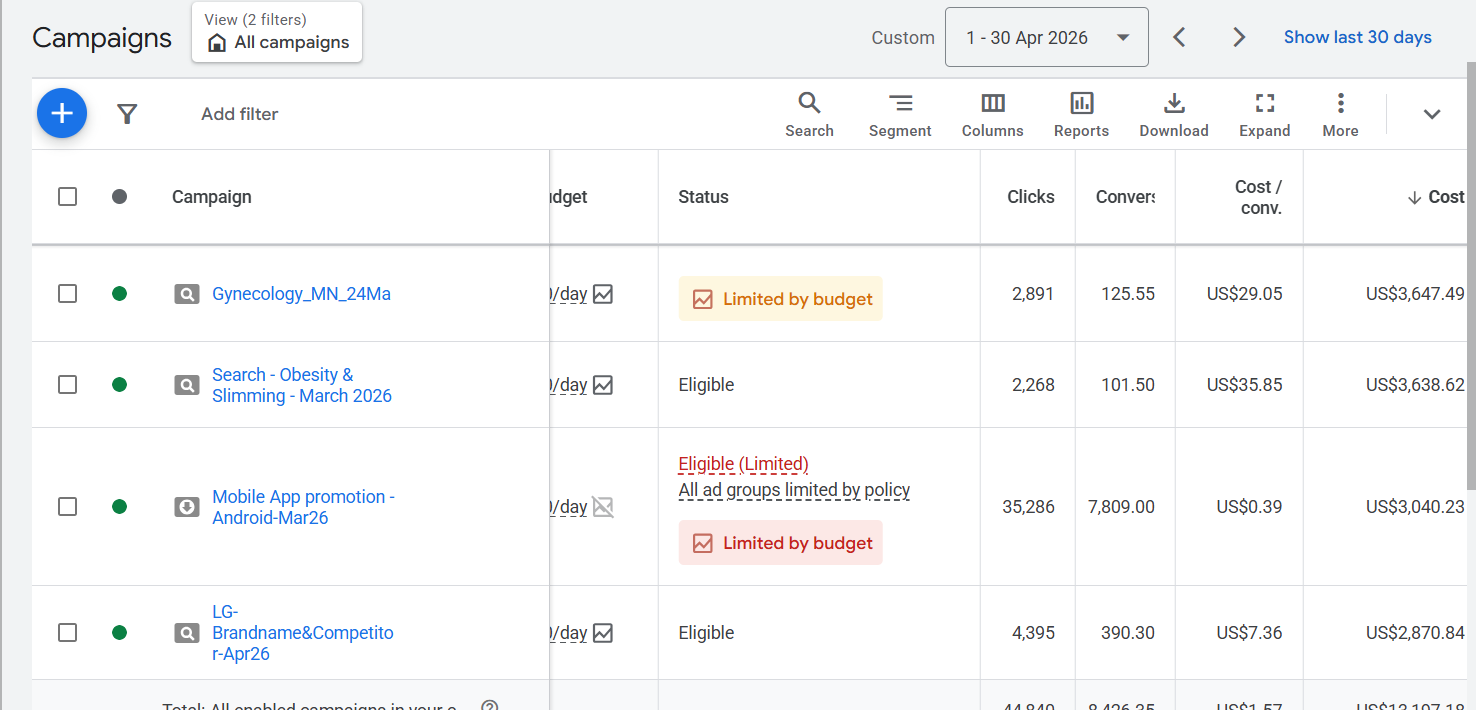Open status dot of Search - Obesity & Slimming
The height and width of the screenshot is (710, 1476).
tap(120, 385)
